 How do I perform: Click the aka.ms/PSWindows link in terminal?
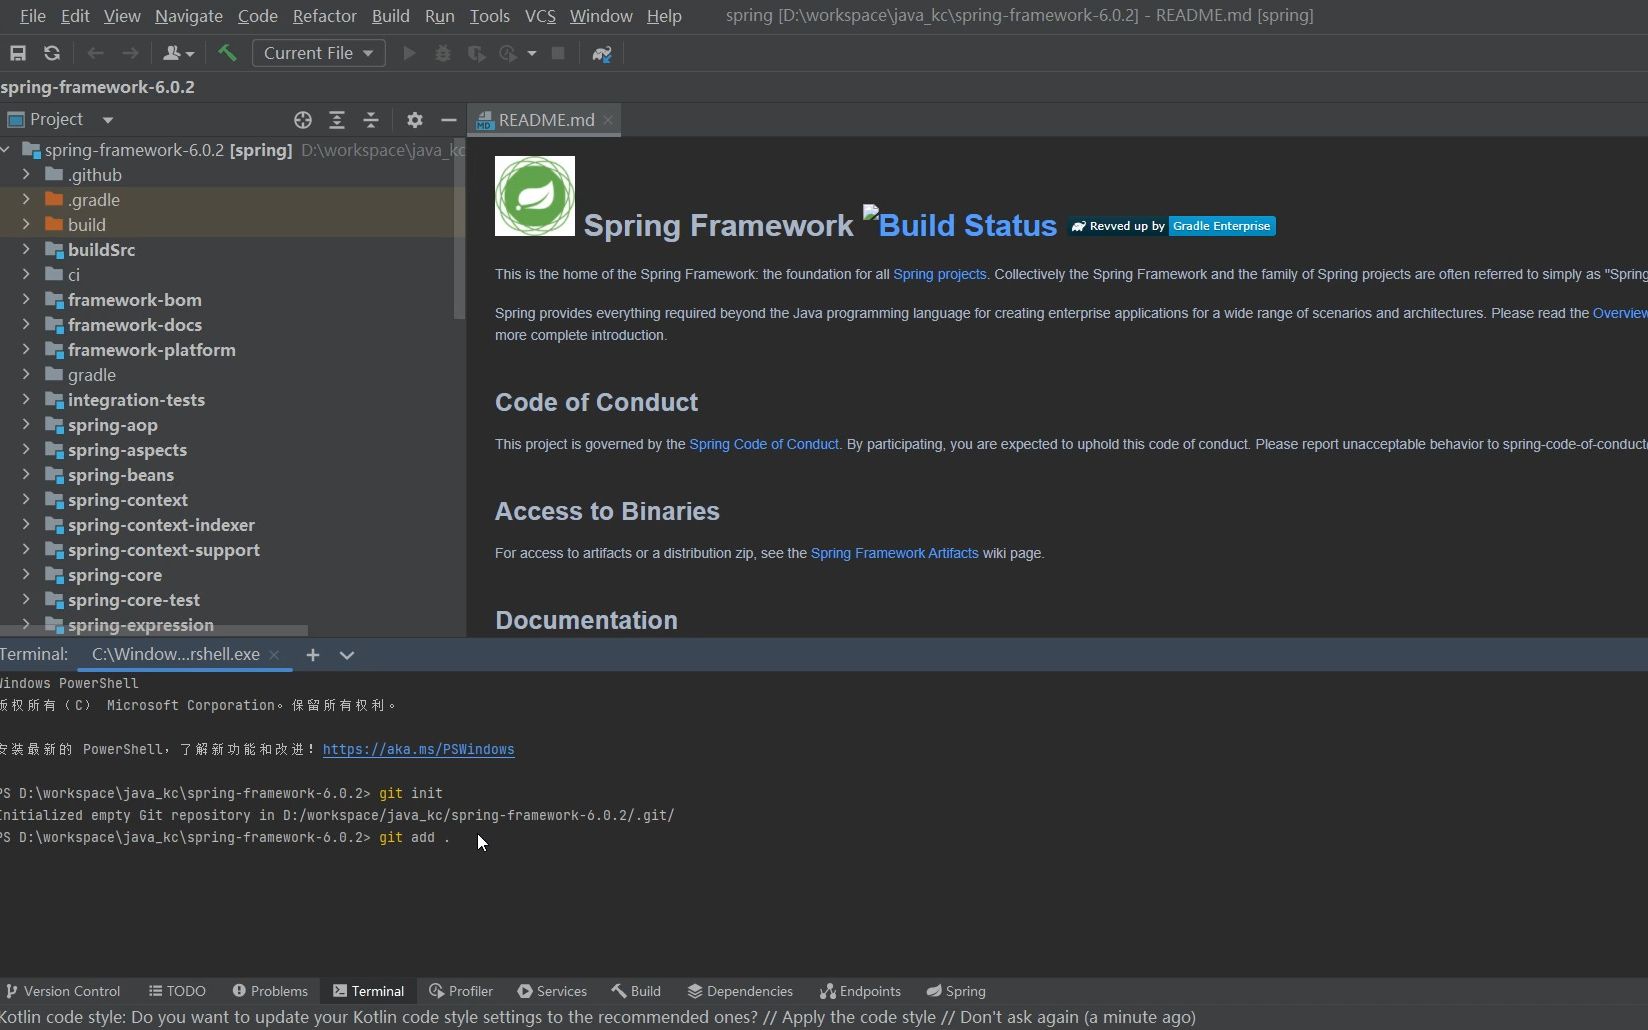[418, 749]
